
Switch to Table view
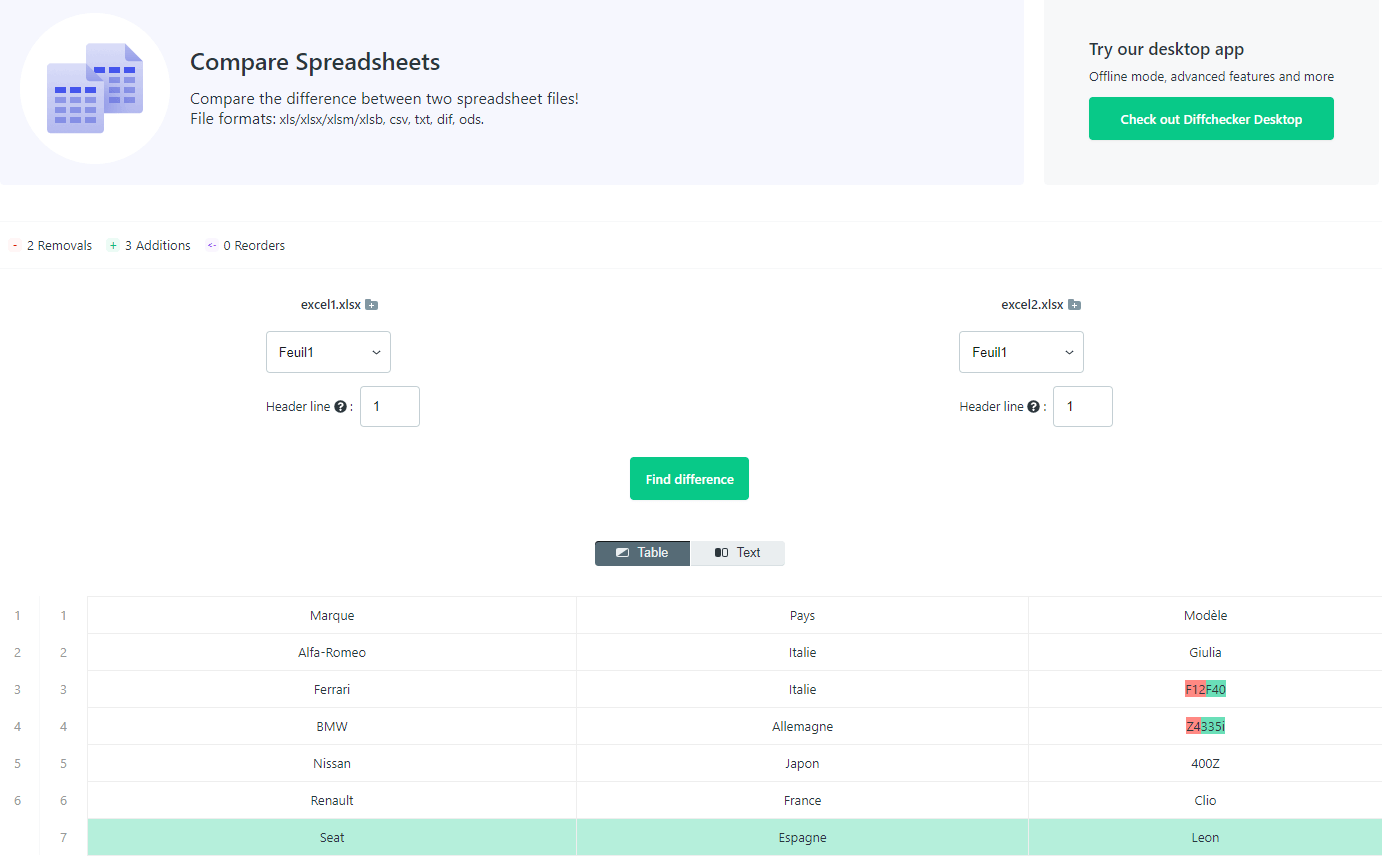click(642, 553)
